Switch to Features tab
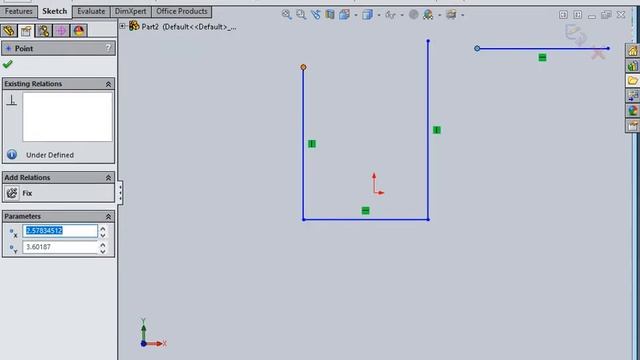The width and height of the screenshot is (640, 360). coord(18,11)
